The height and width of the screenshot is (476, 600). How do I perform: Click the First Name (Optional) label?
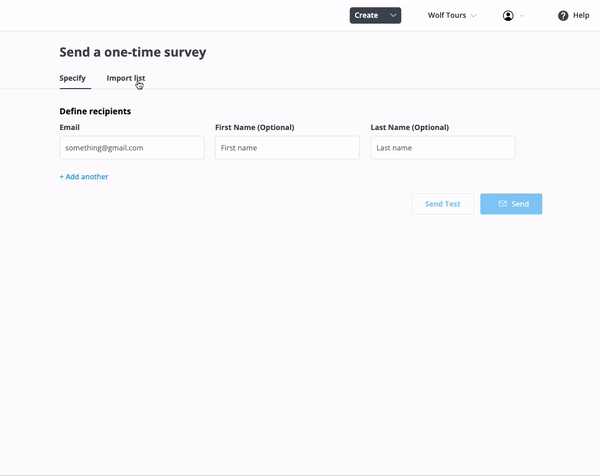pos(255,127)
